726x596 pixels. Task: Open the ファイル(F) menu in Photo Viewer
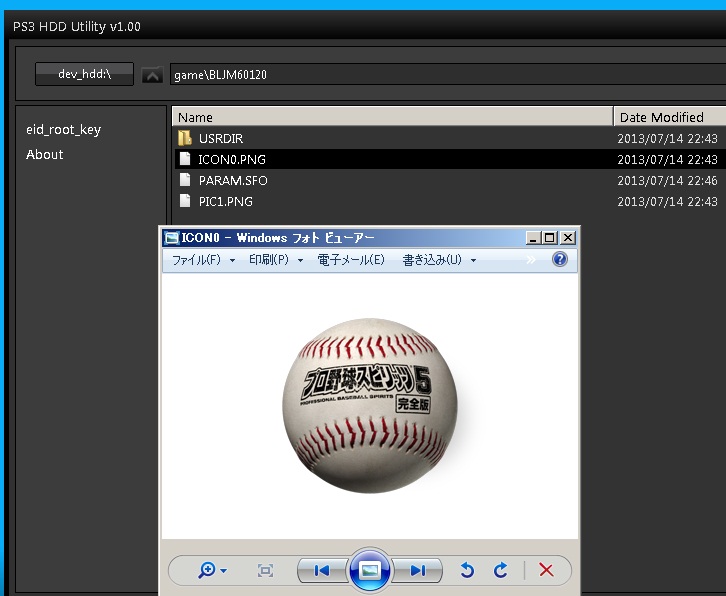pos(196,260)
